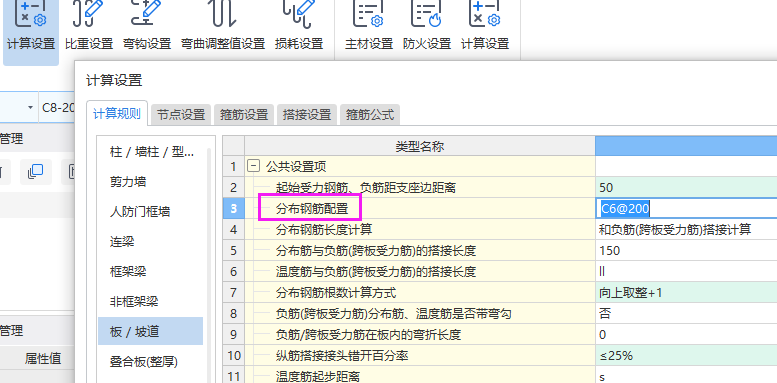The image size is (777, 383).
Task: Select 柱 / 墙柱 / 型... in the component list
Action: [x=151, y=152]
